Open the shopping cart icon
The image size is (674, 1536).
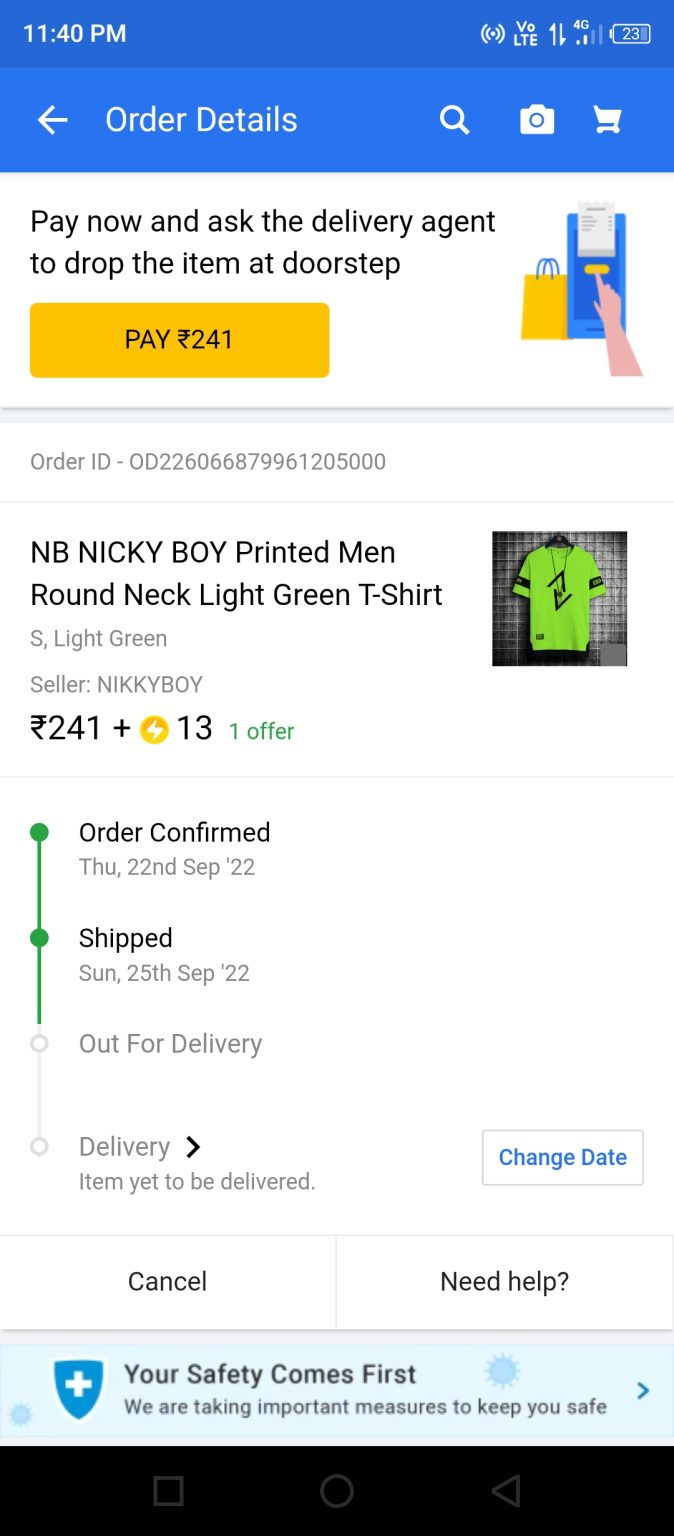click(608, 120)
